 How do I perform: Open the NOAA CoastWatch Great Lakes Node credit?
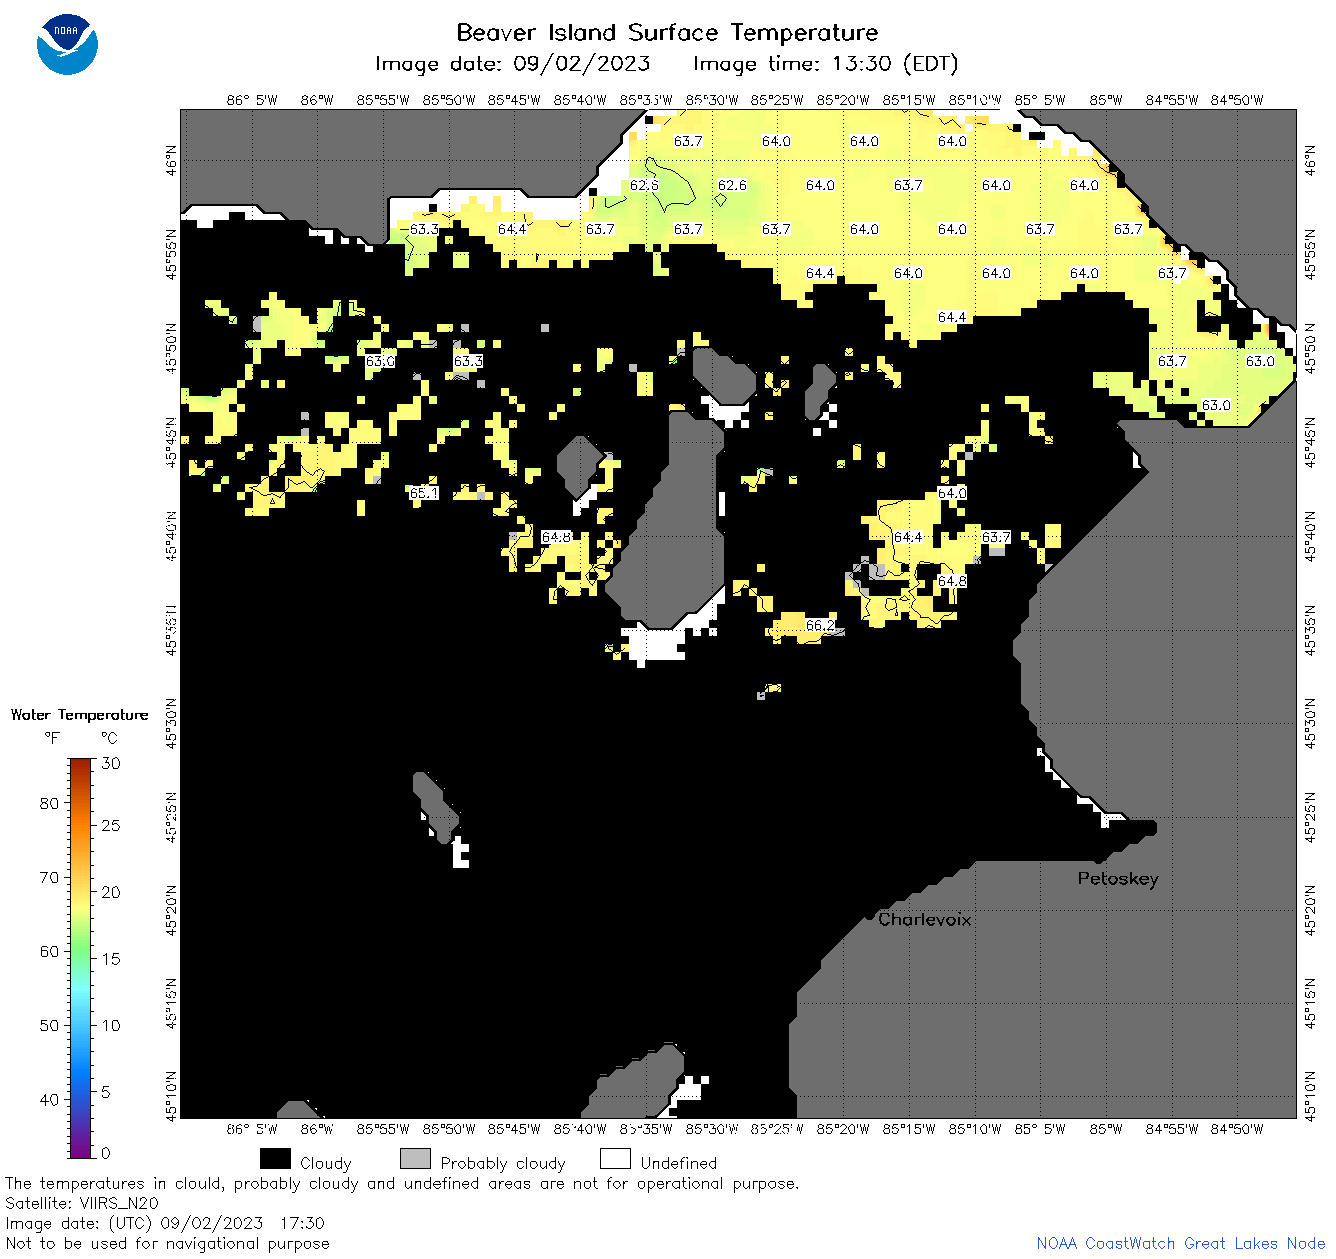(1181, 1243)
